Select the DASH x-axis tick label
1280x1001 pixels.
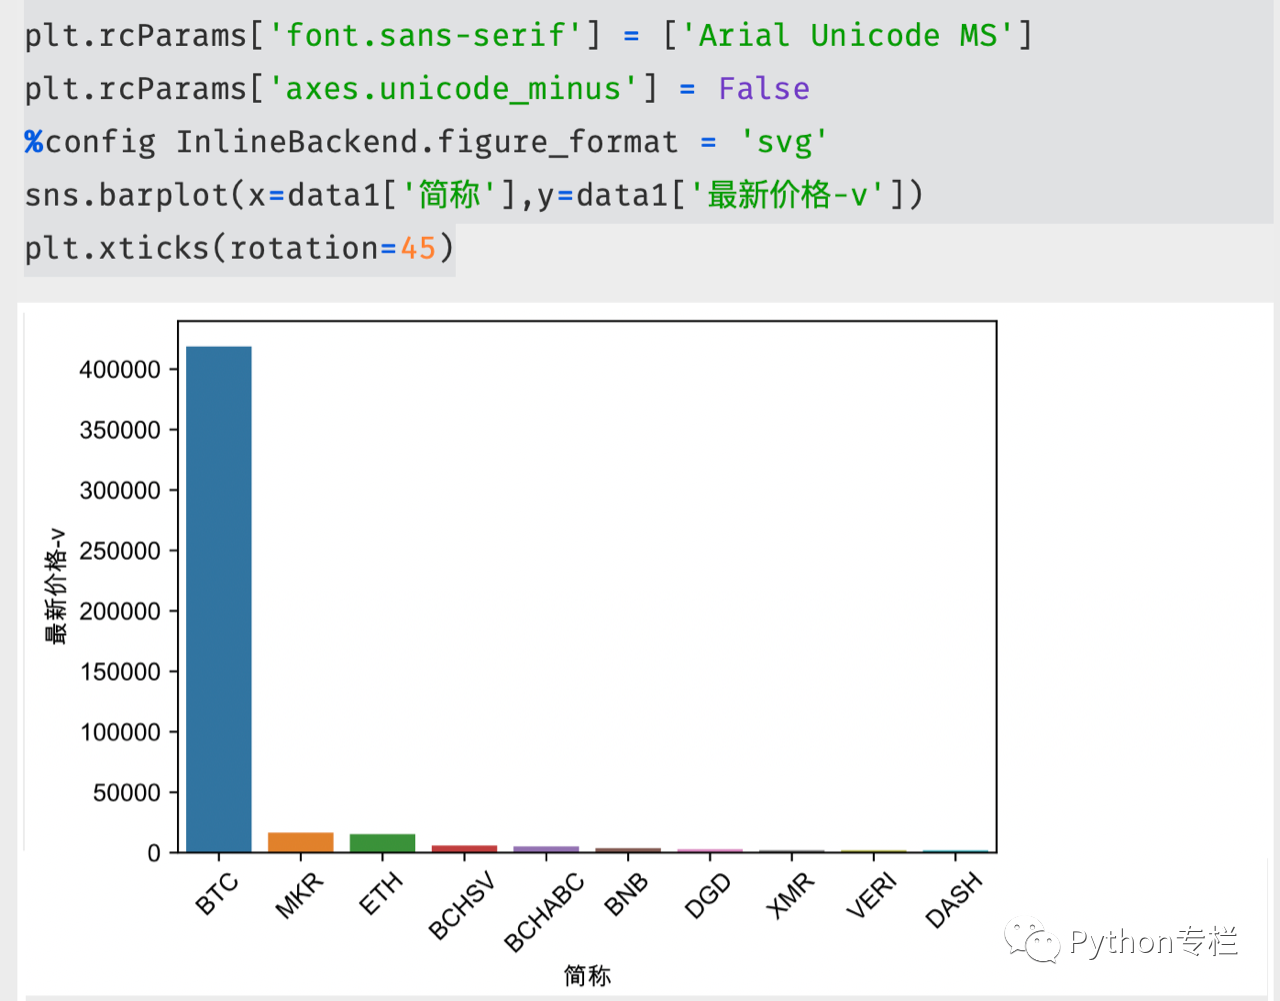click(954, 899)
